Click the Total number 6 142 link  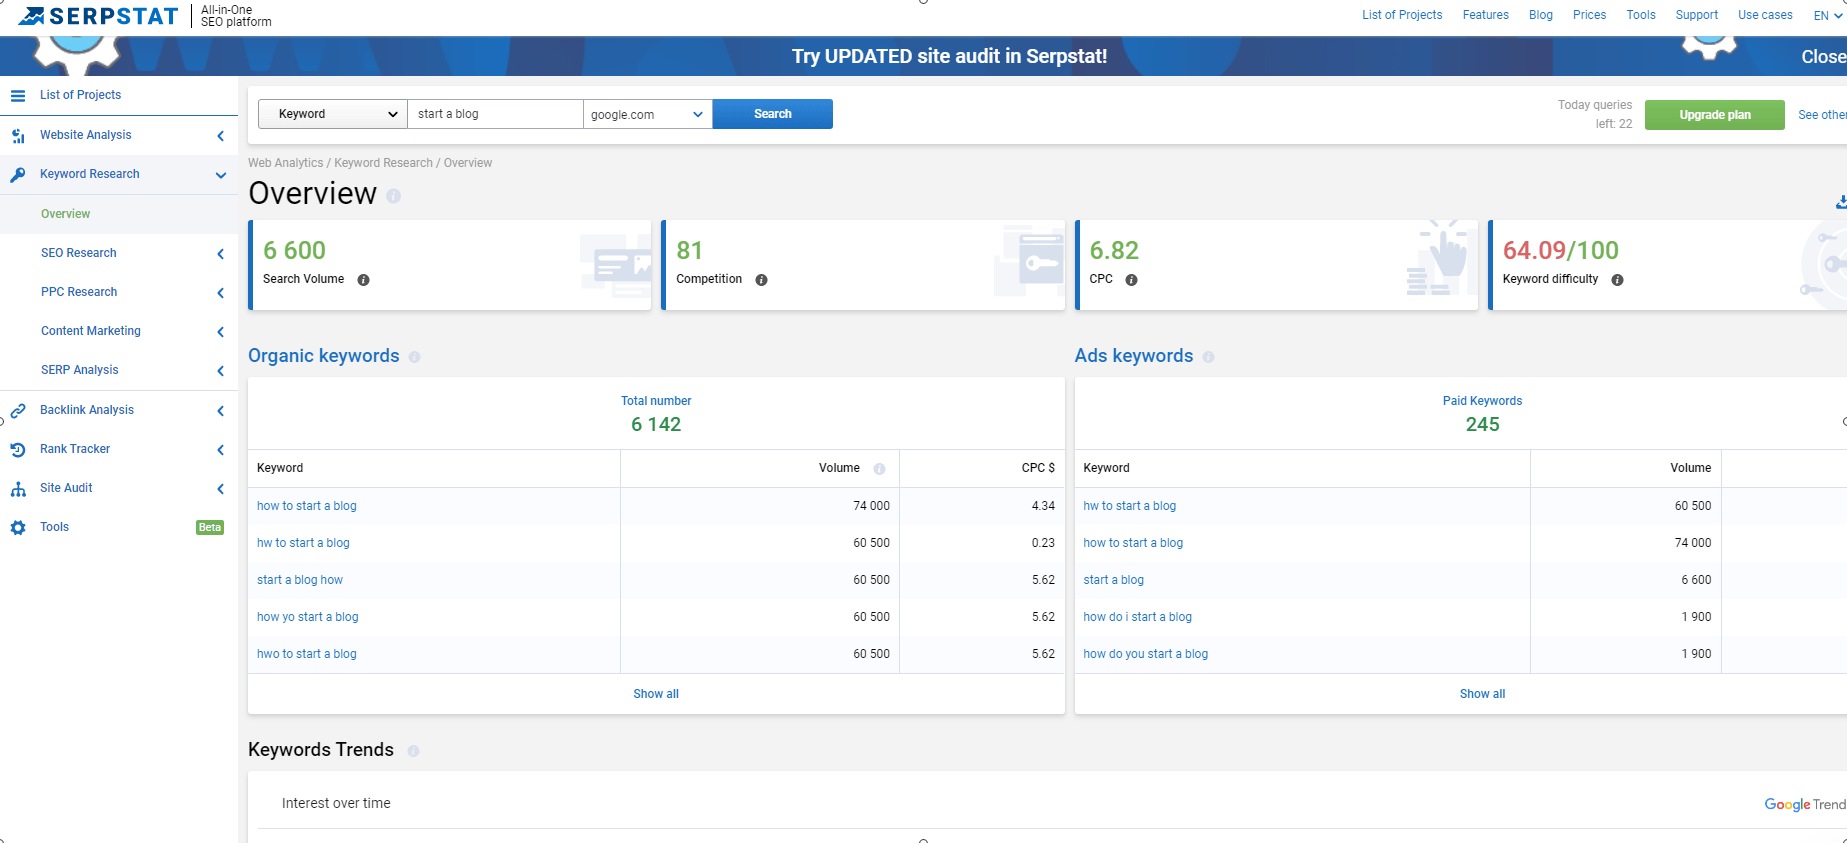tap(656, 425)
